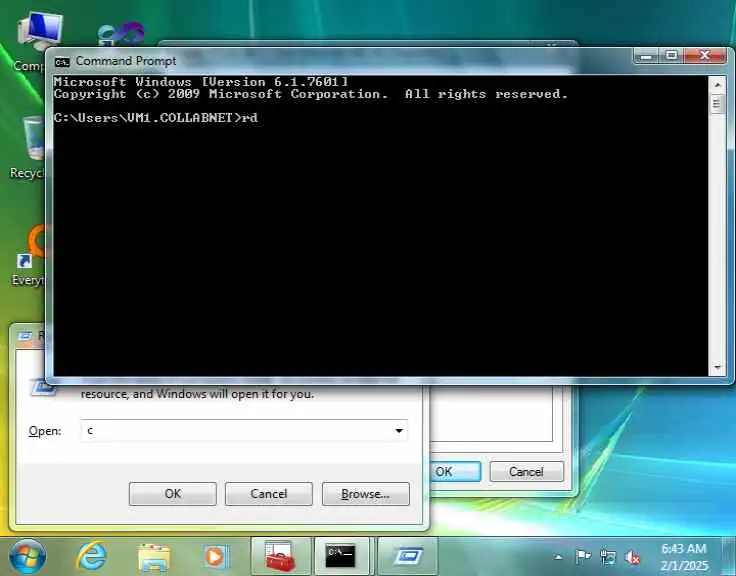This screenshot has width=736, height=576.
Task: Open the Action Center flag icon
Action: click(583, 557)
